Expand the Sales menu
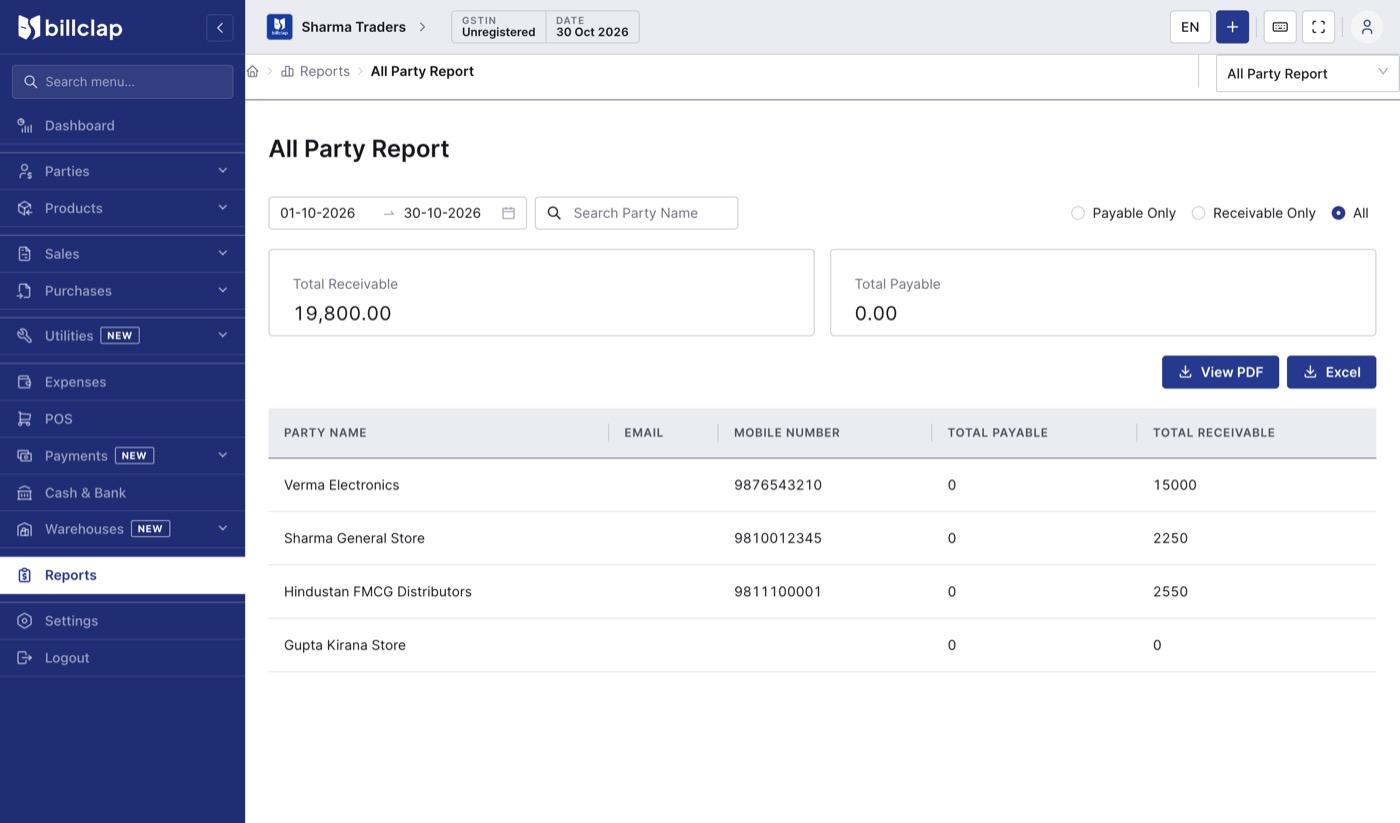 coord(122,254)
